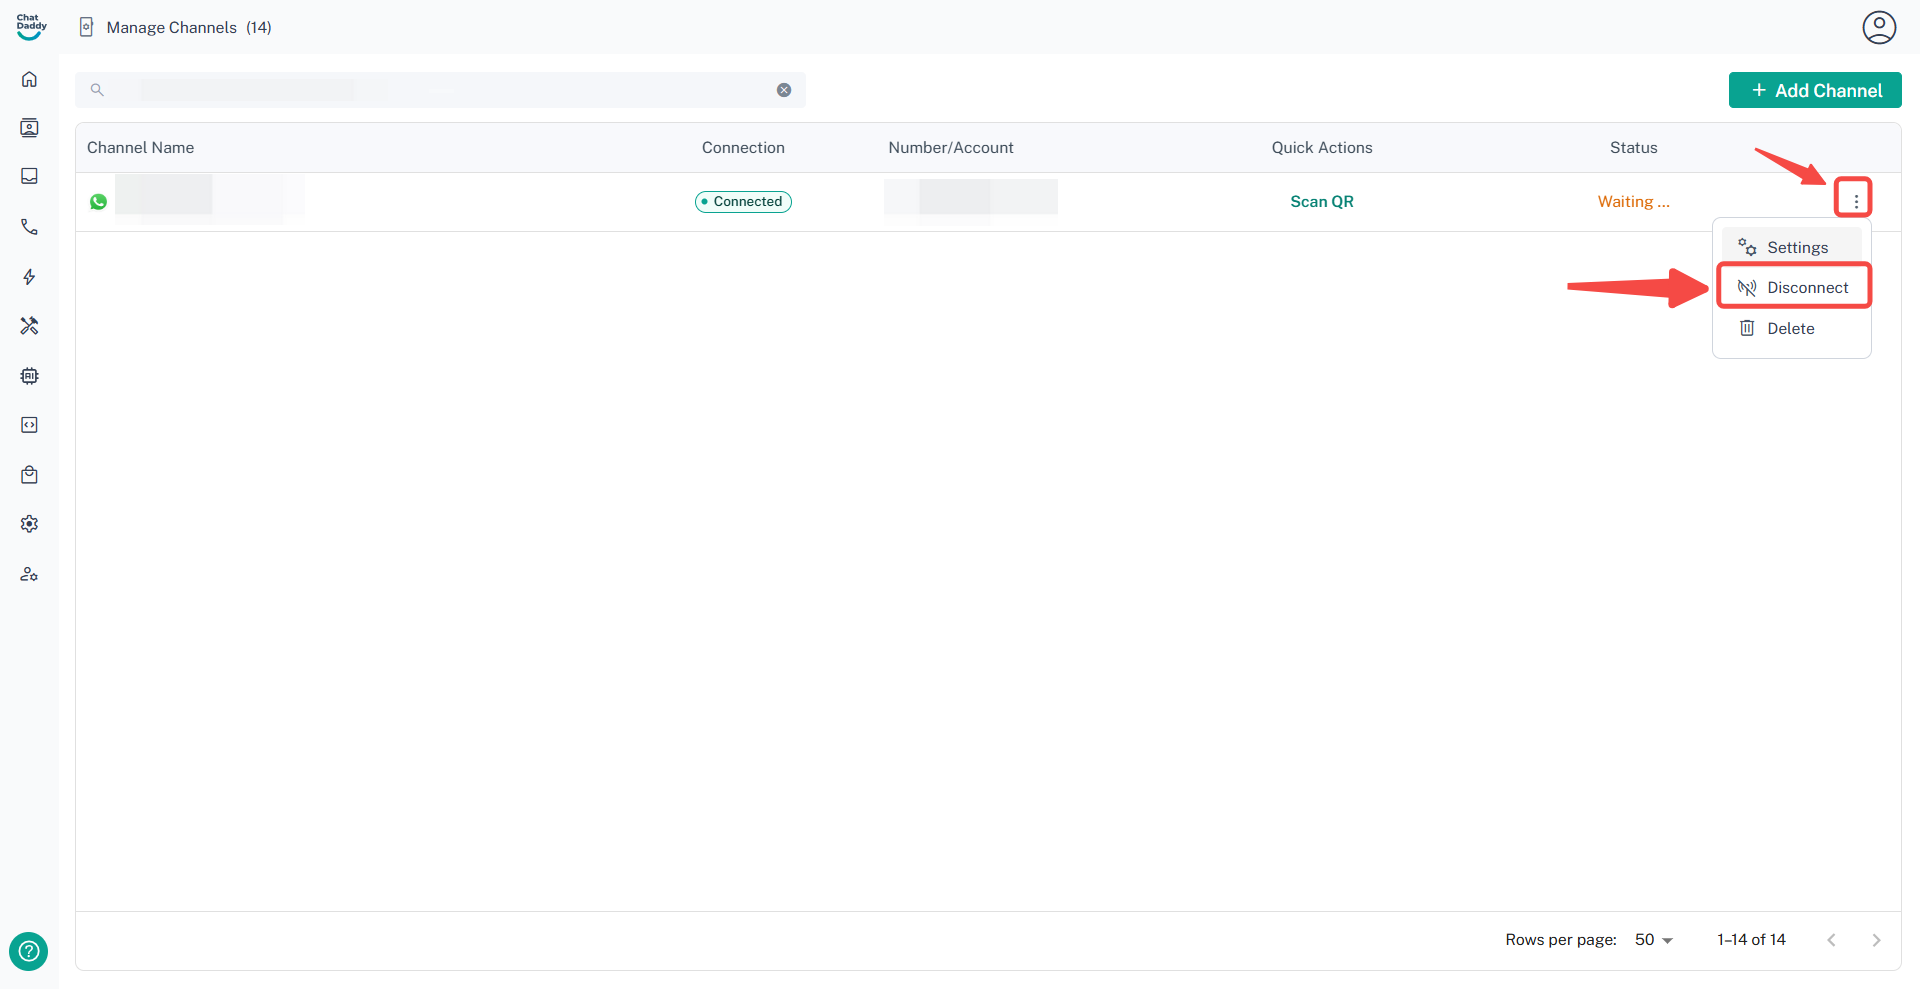1920x989 pixels.
Task: Open the AI chip icon in sidebar
Action: 30,376
